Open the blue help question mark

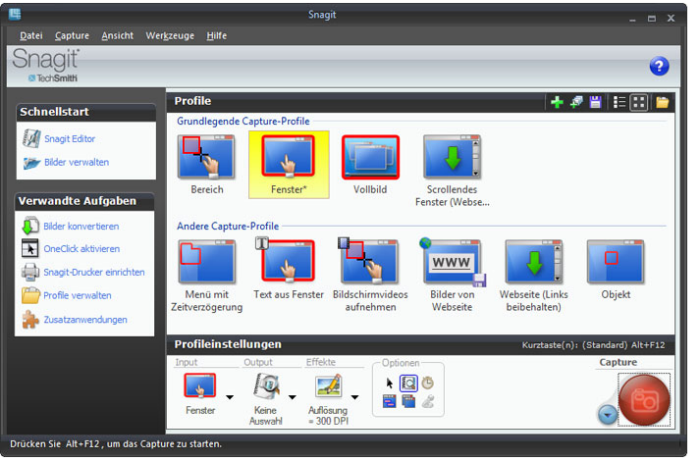(659, 66)
